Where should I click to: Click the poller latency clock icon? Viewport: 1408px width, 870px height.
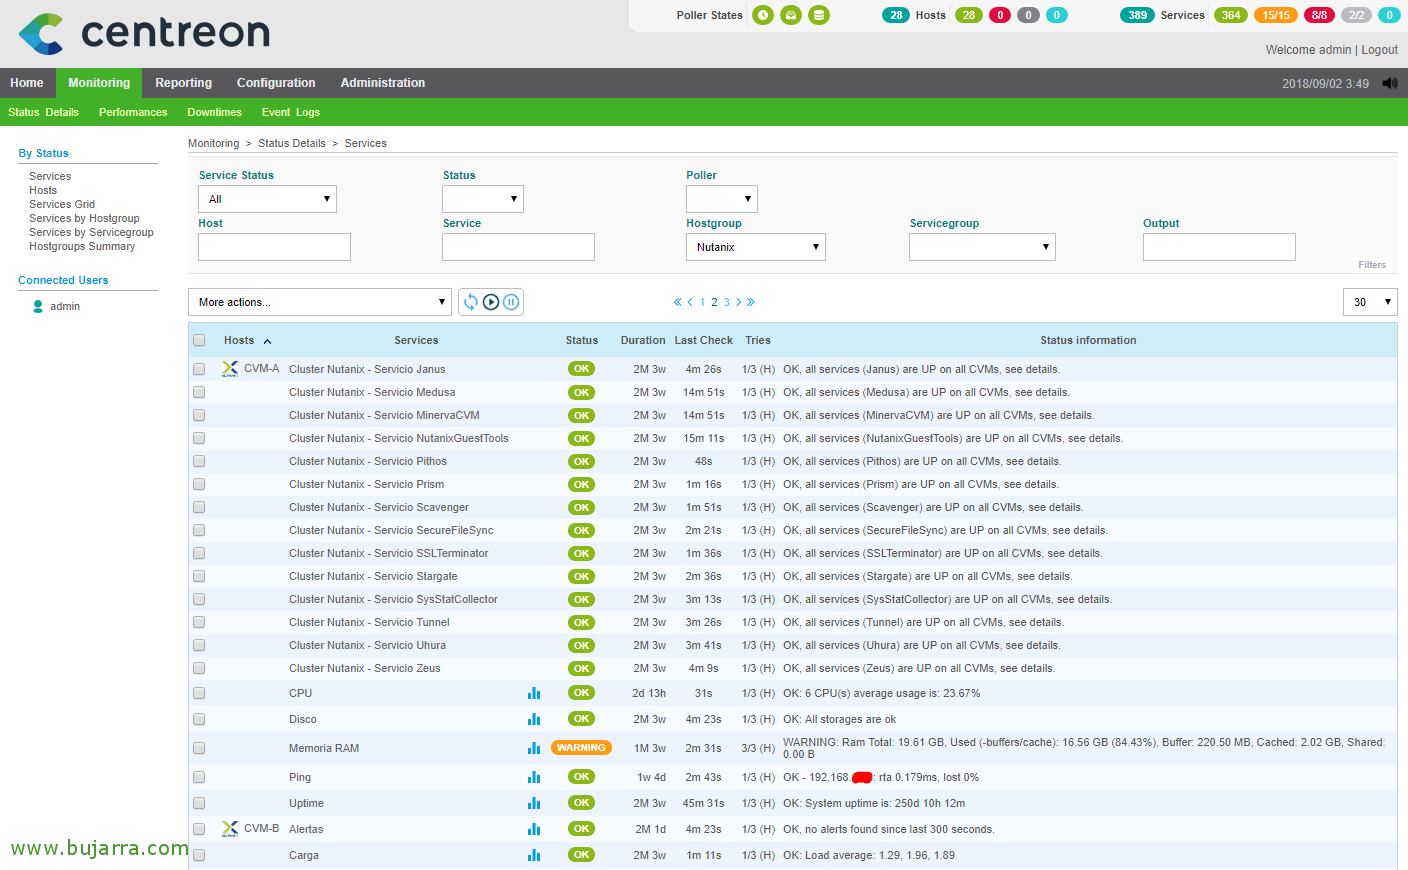(x=763, y=15)
